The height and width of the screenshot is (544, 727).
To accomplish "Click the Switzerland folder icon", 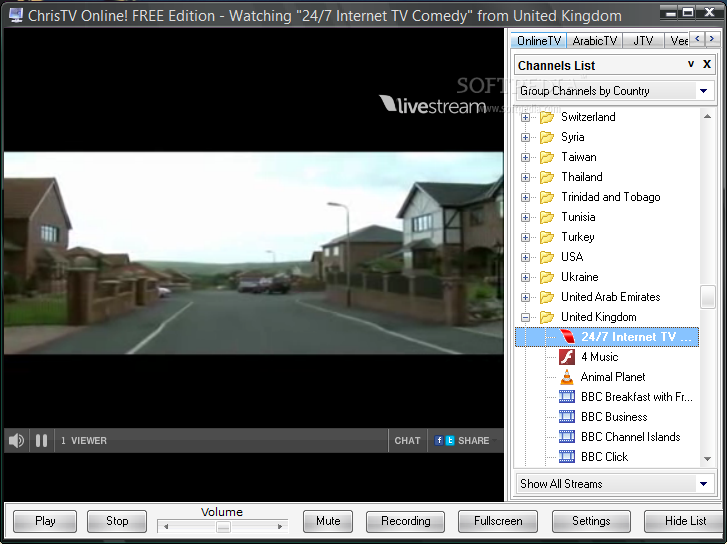I will [547, 117].
